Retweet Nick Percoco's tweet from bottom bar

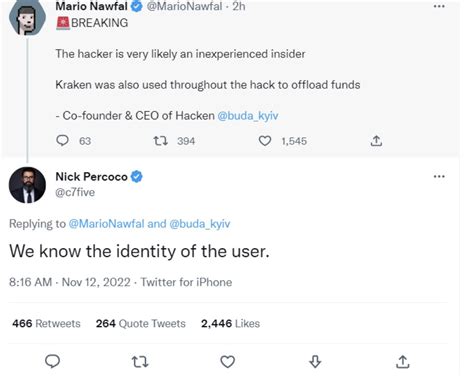tap(140, 362)
